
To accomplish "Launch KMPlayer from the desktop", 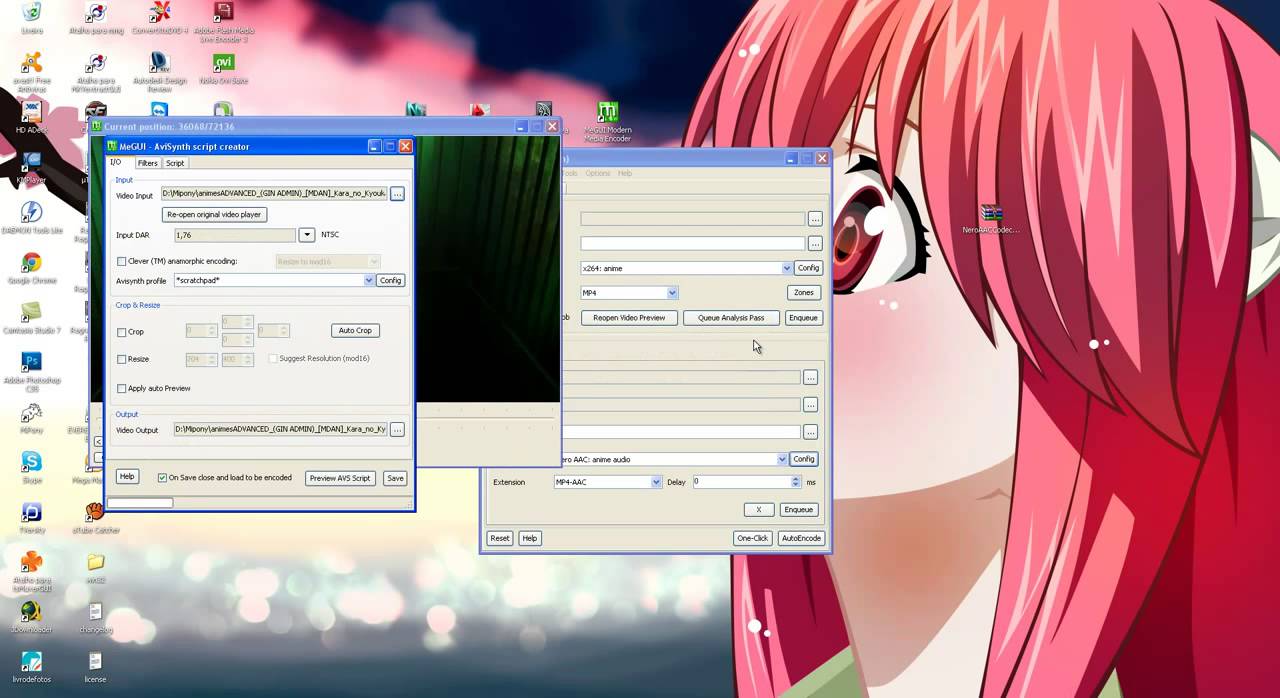I will (x=32, y=168).
